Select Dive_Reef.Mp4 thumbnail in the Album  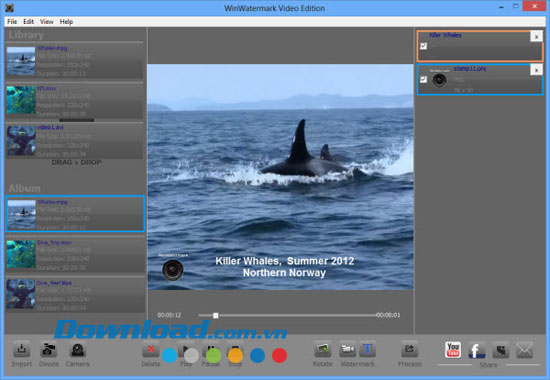(x=21, y=294)
